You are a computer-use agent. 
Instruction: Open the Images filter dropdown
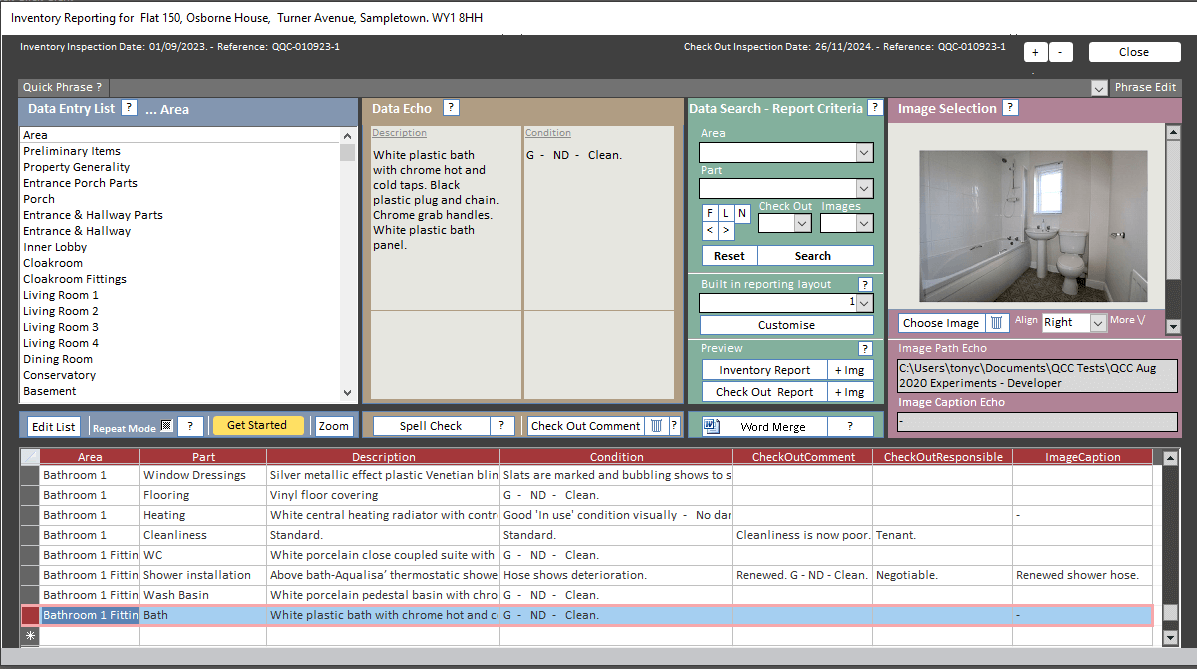863,224
